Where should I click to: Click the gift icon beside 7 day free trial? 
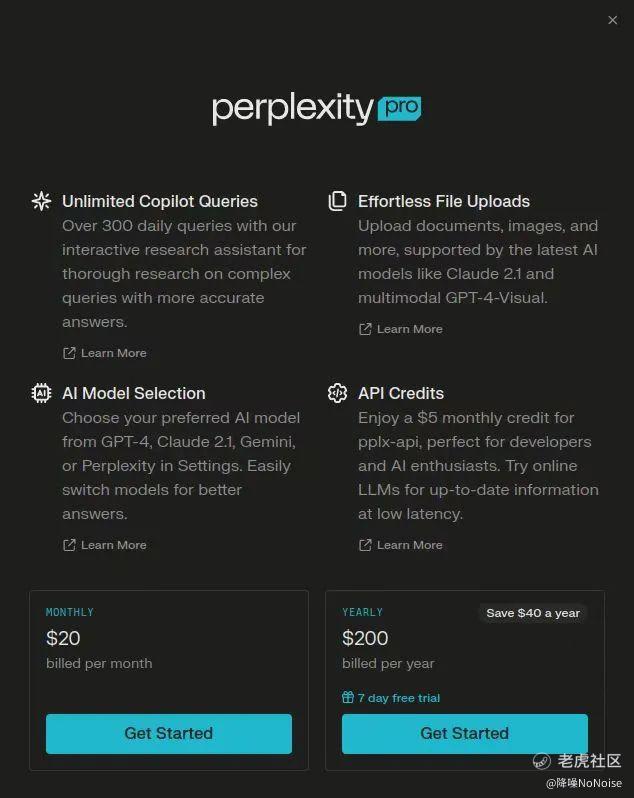tap(348, 697)
